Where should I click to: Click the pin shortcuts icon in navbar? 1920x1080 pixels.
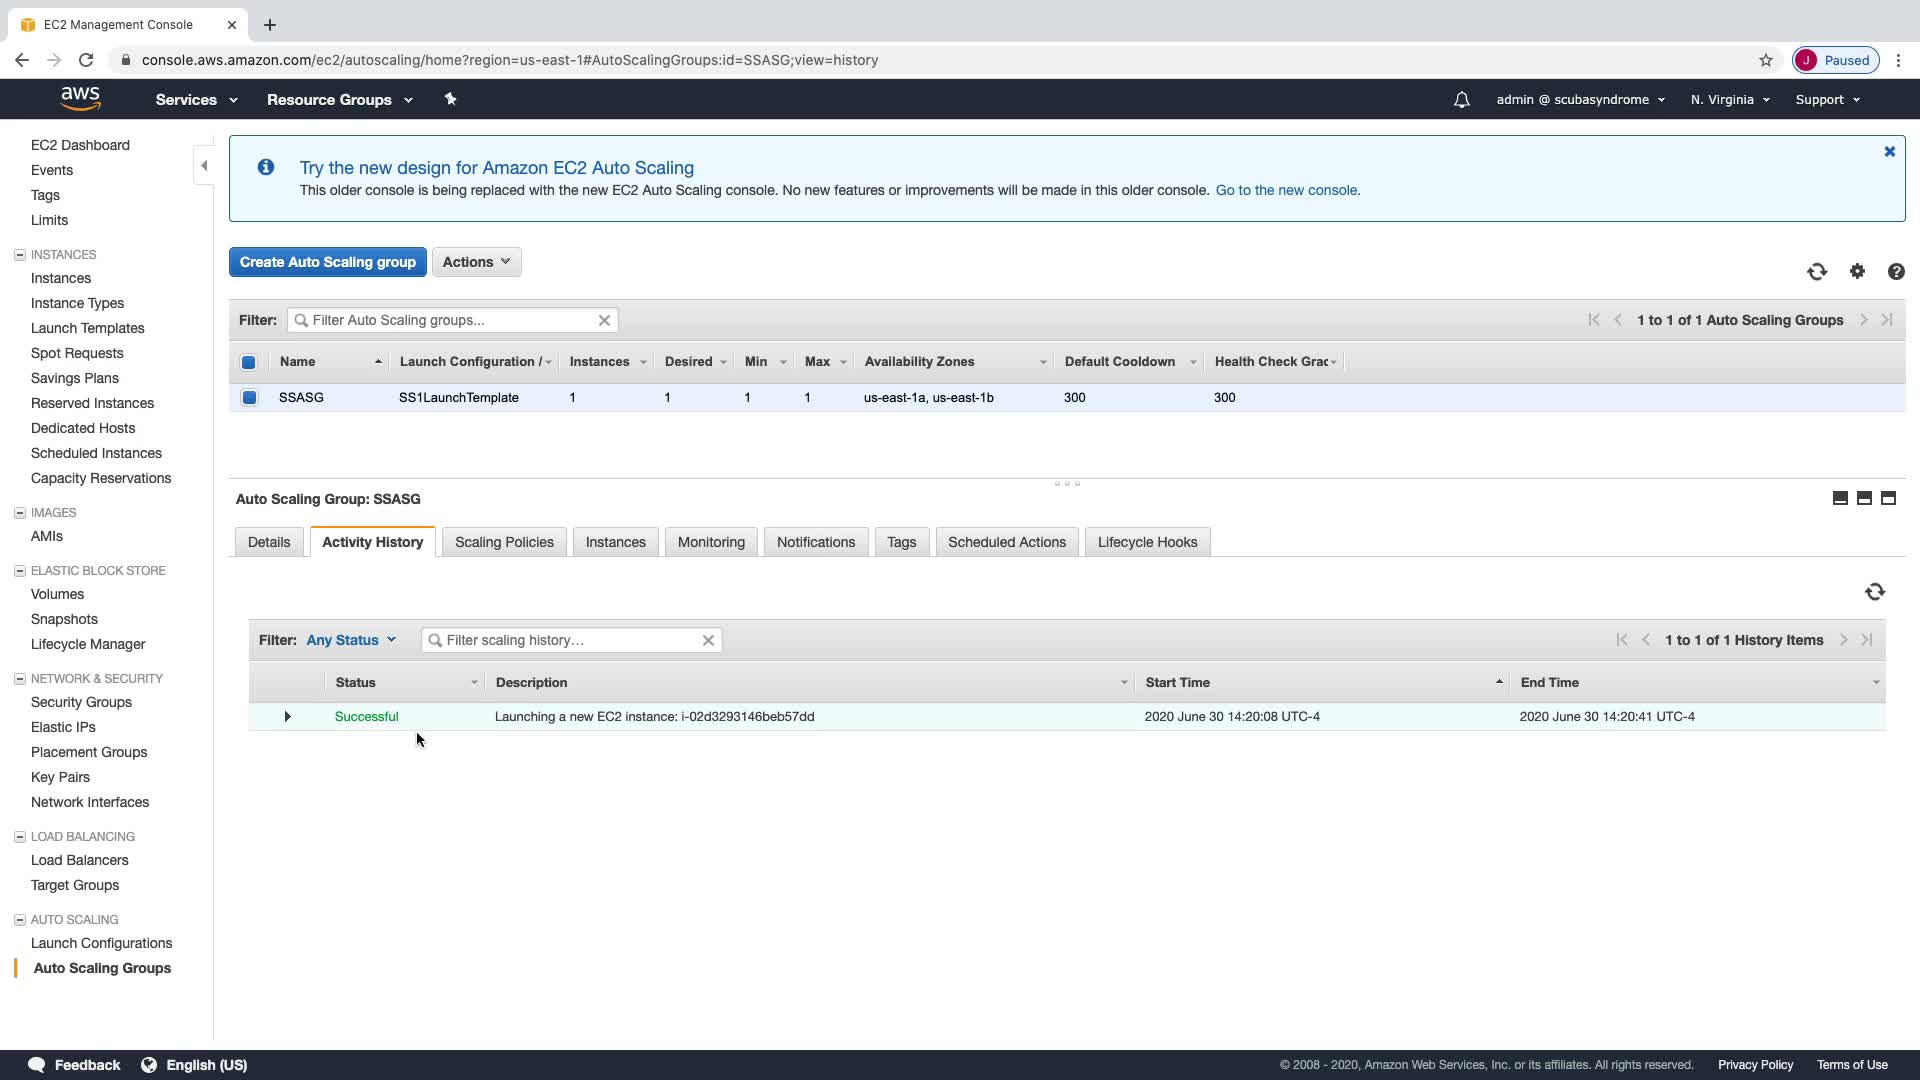click(450, 99)
